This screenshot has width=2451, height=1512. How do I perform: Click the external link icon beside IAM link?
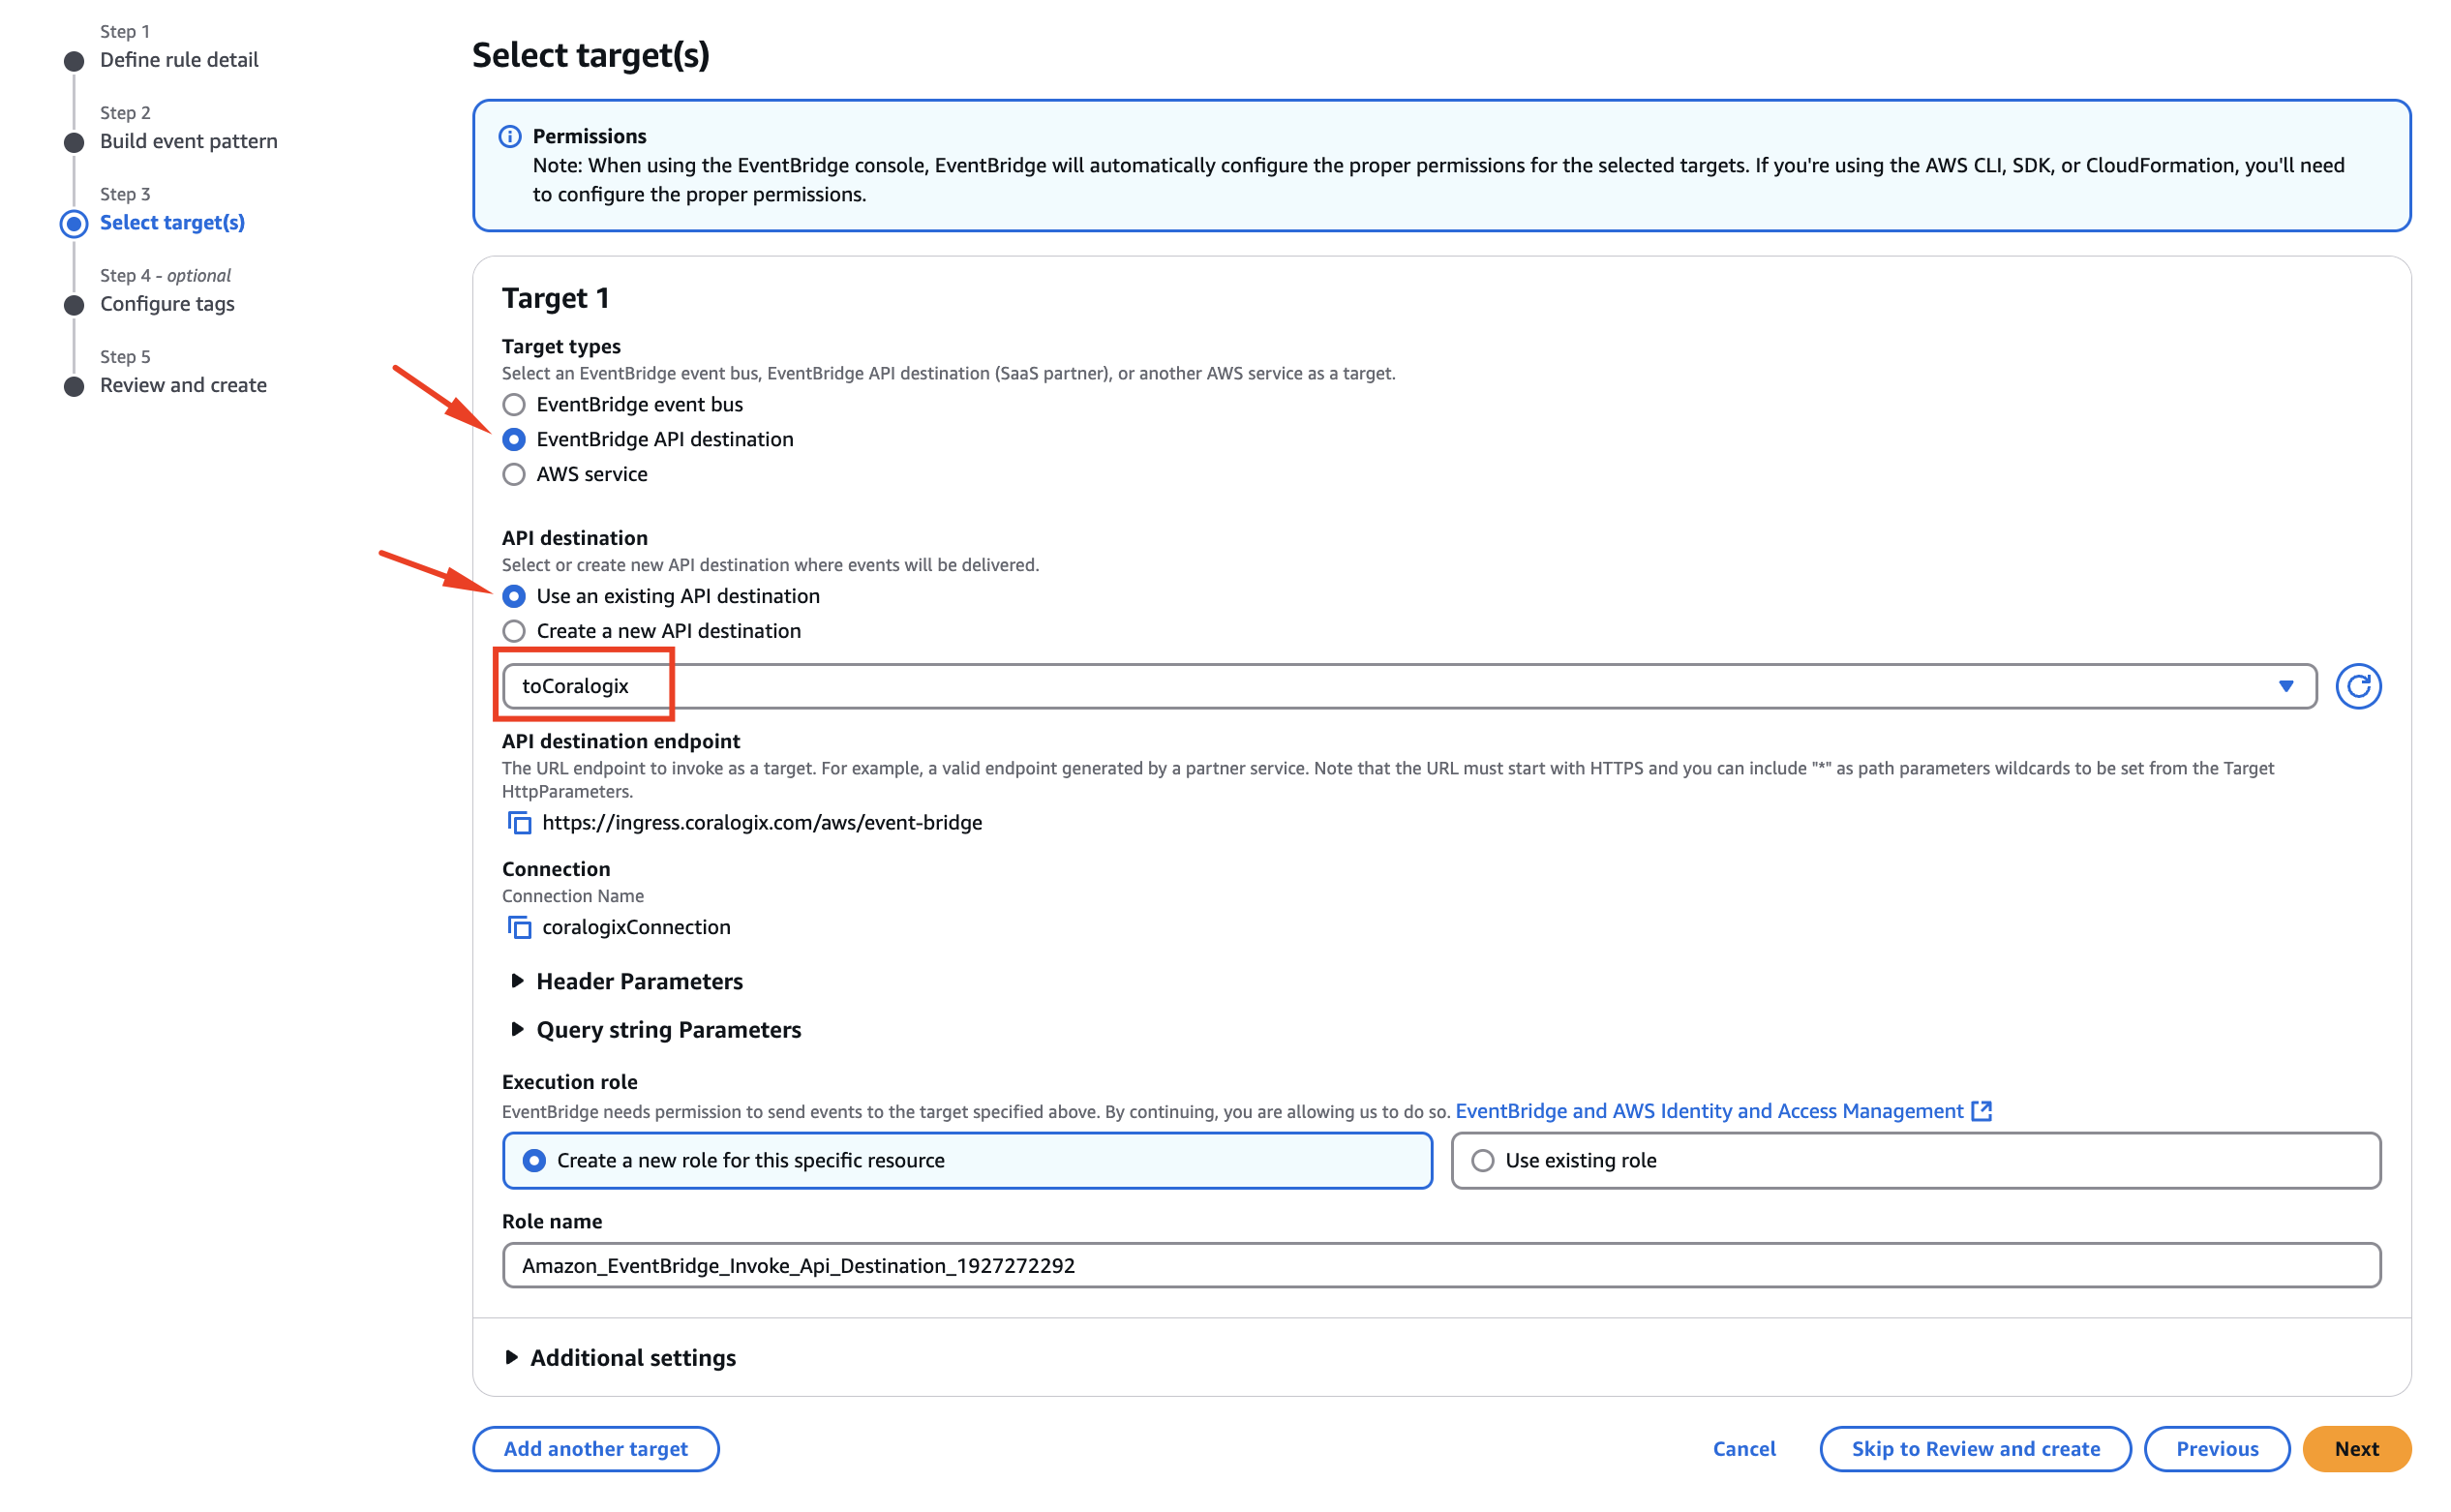point(1980,1111)
